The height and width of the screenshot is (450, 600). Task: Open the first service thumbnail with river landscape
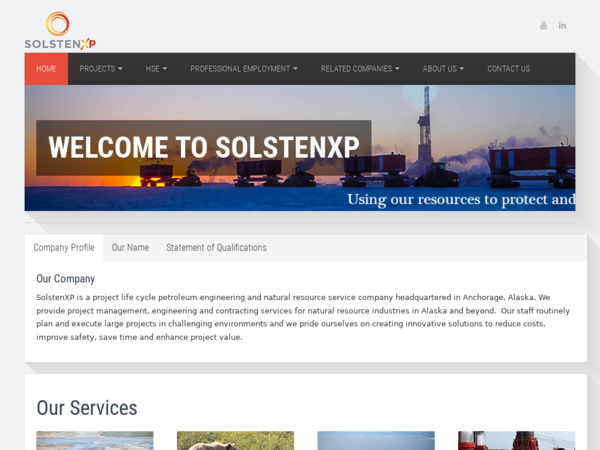pos(95,441)
